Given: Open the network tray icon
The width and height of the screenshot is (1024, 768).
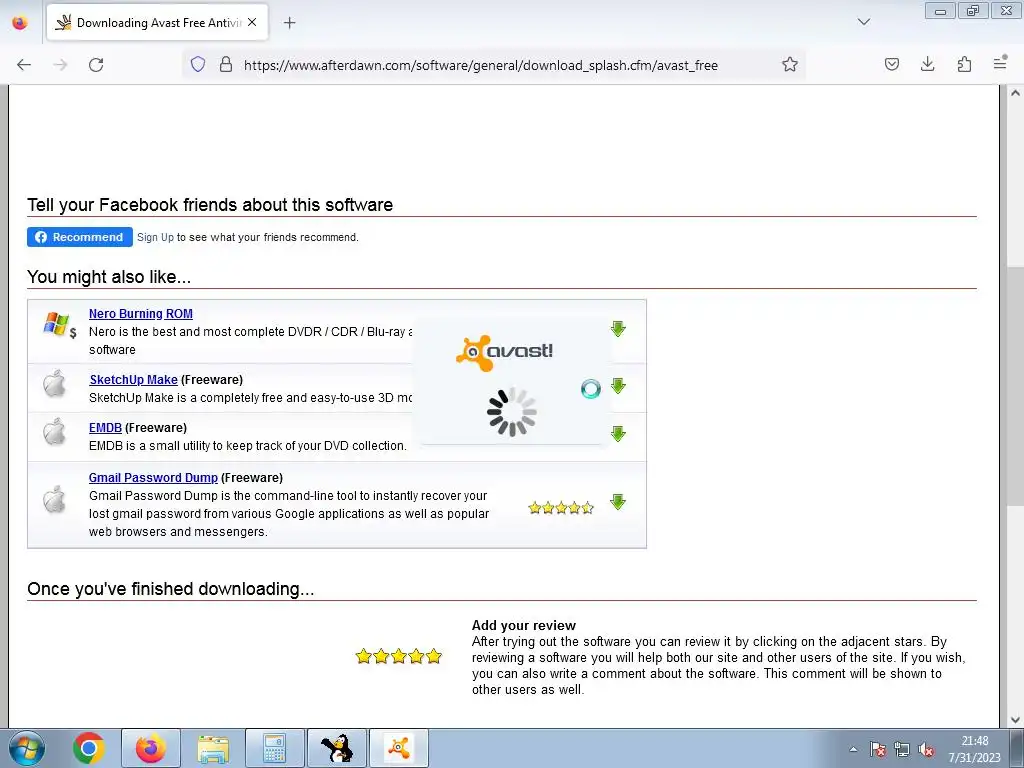Looking at the screenshot, I should coord(902,749).
